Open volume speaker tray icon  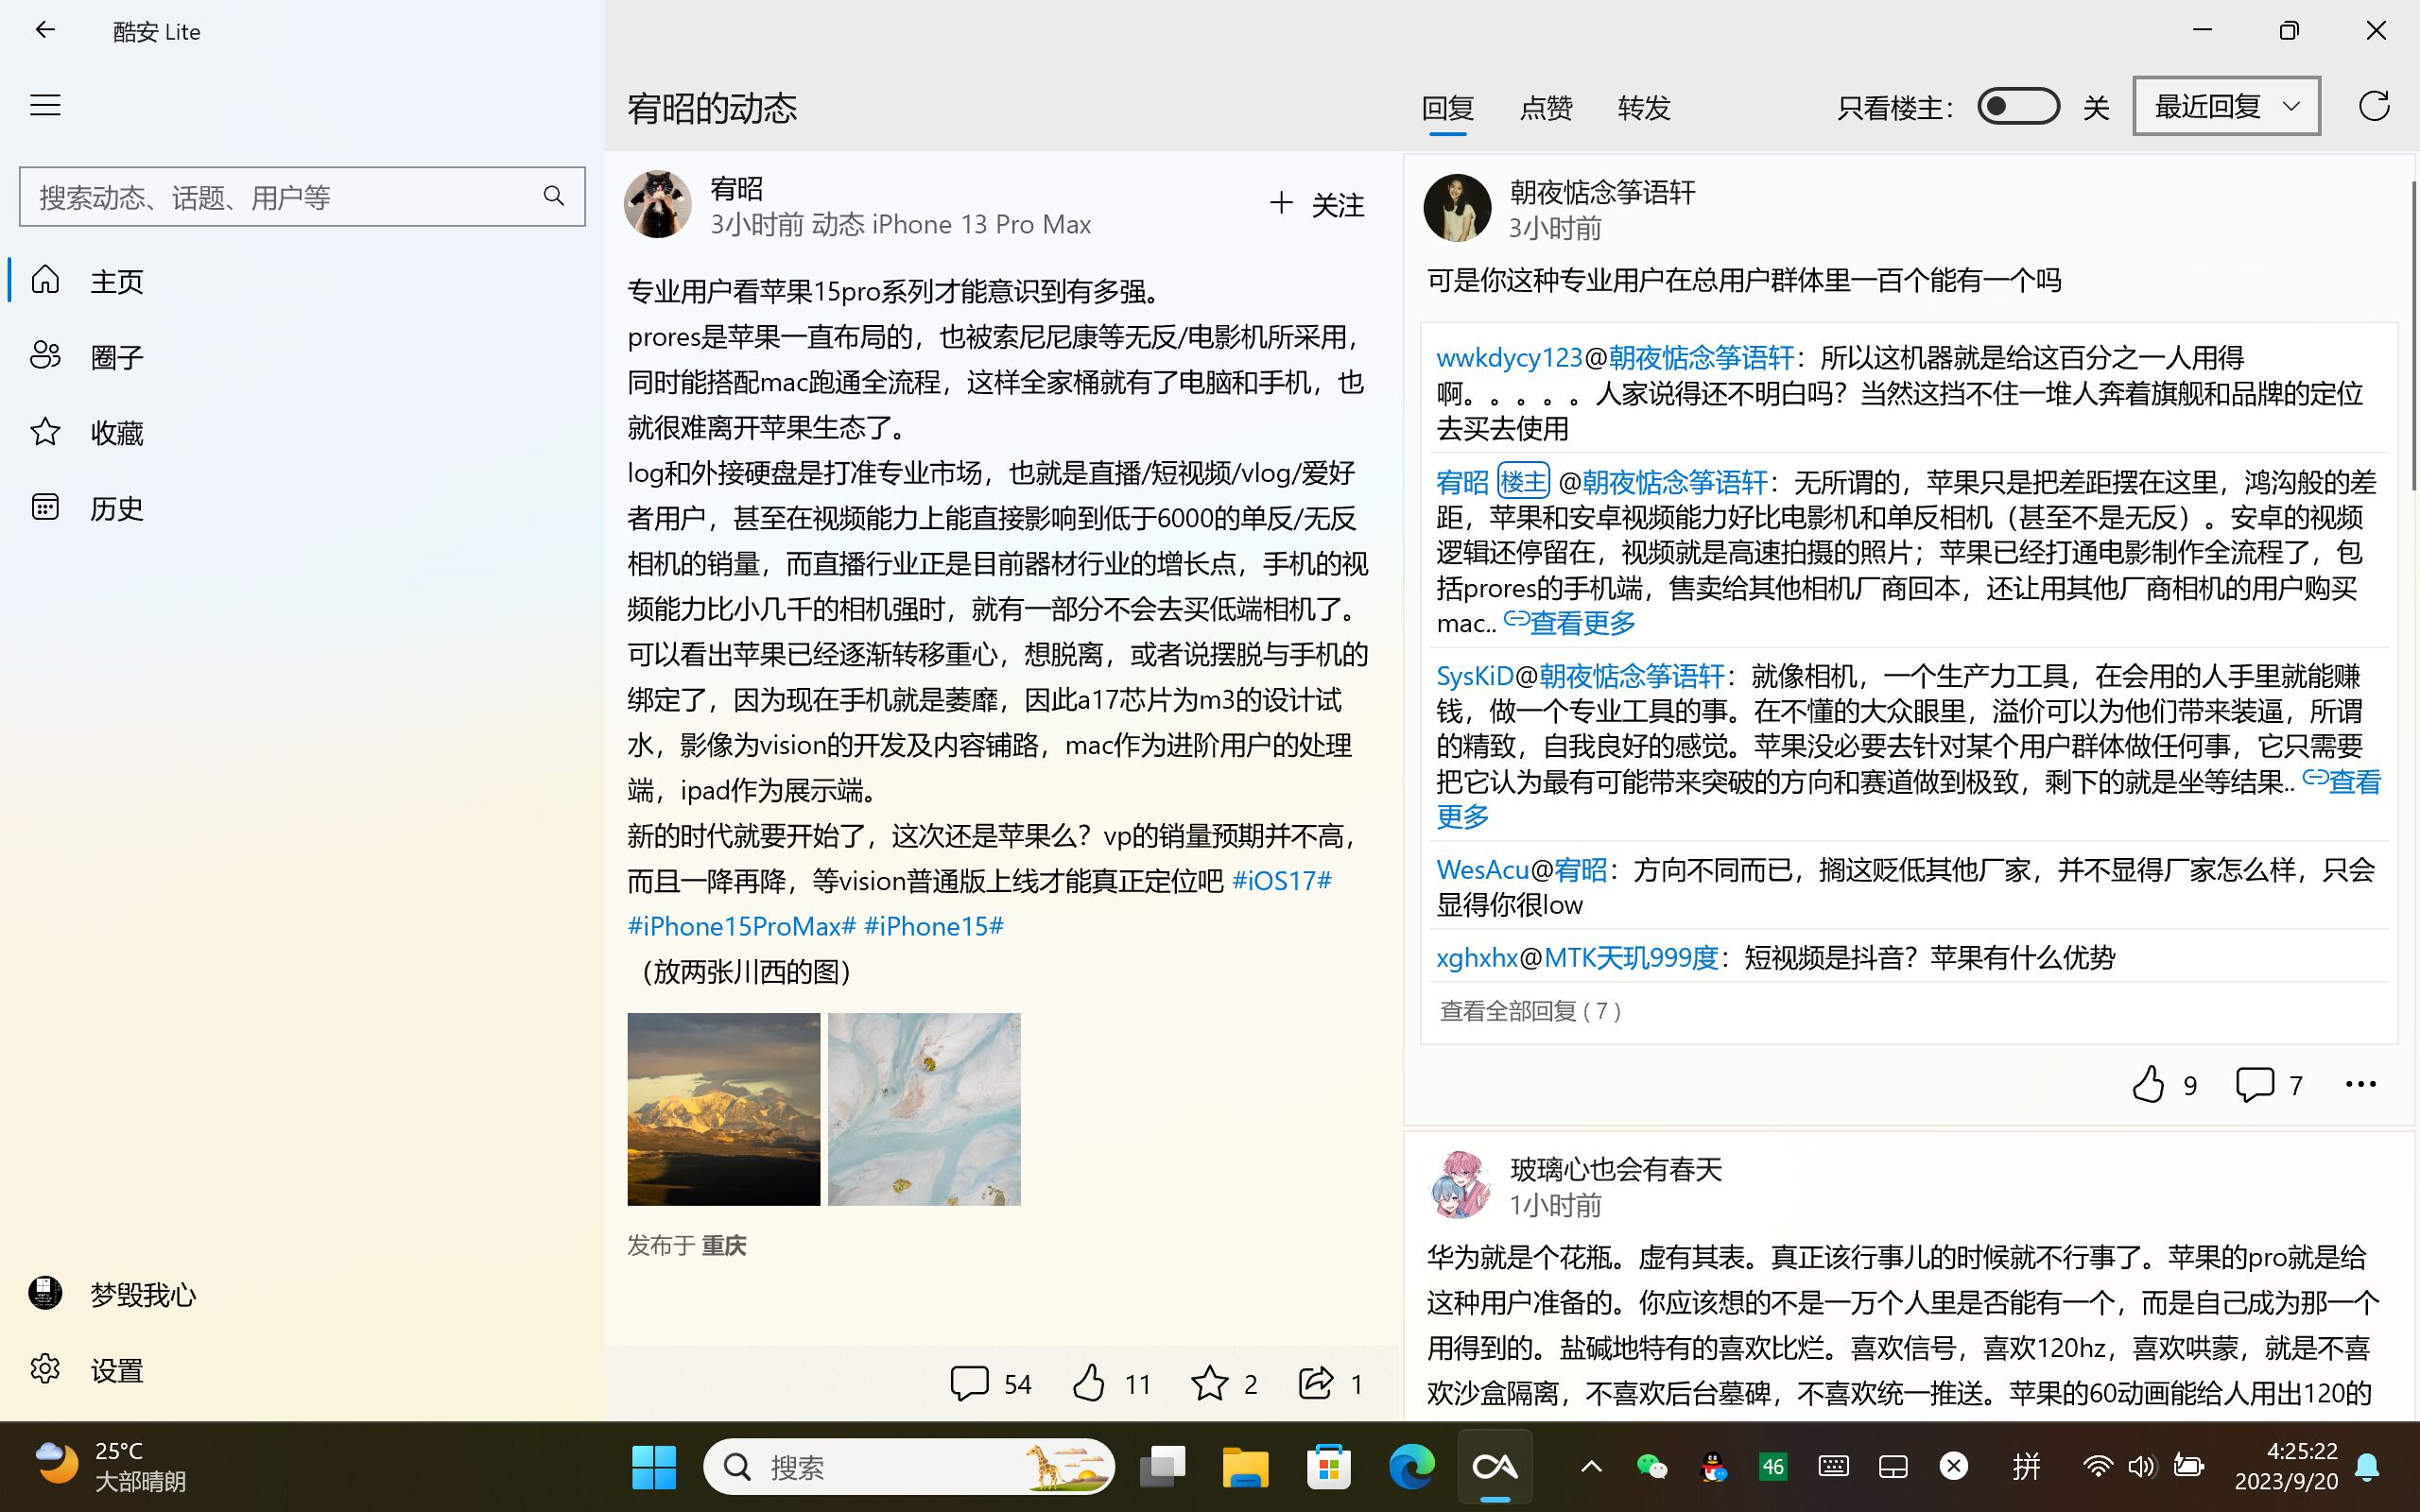2141,1467
